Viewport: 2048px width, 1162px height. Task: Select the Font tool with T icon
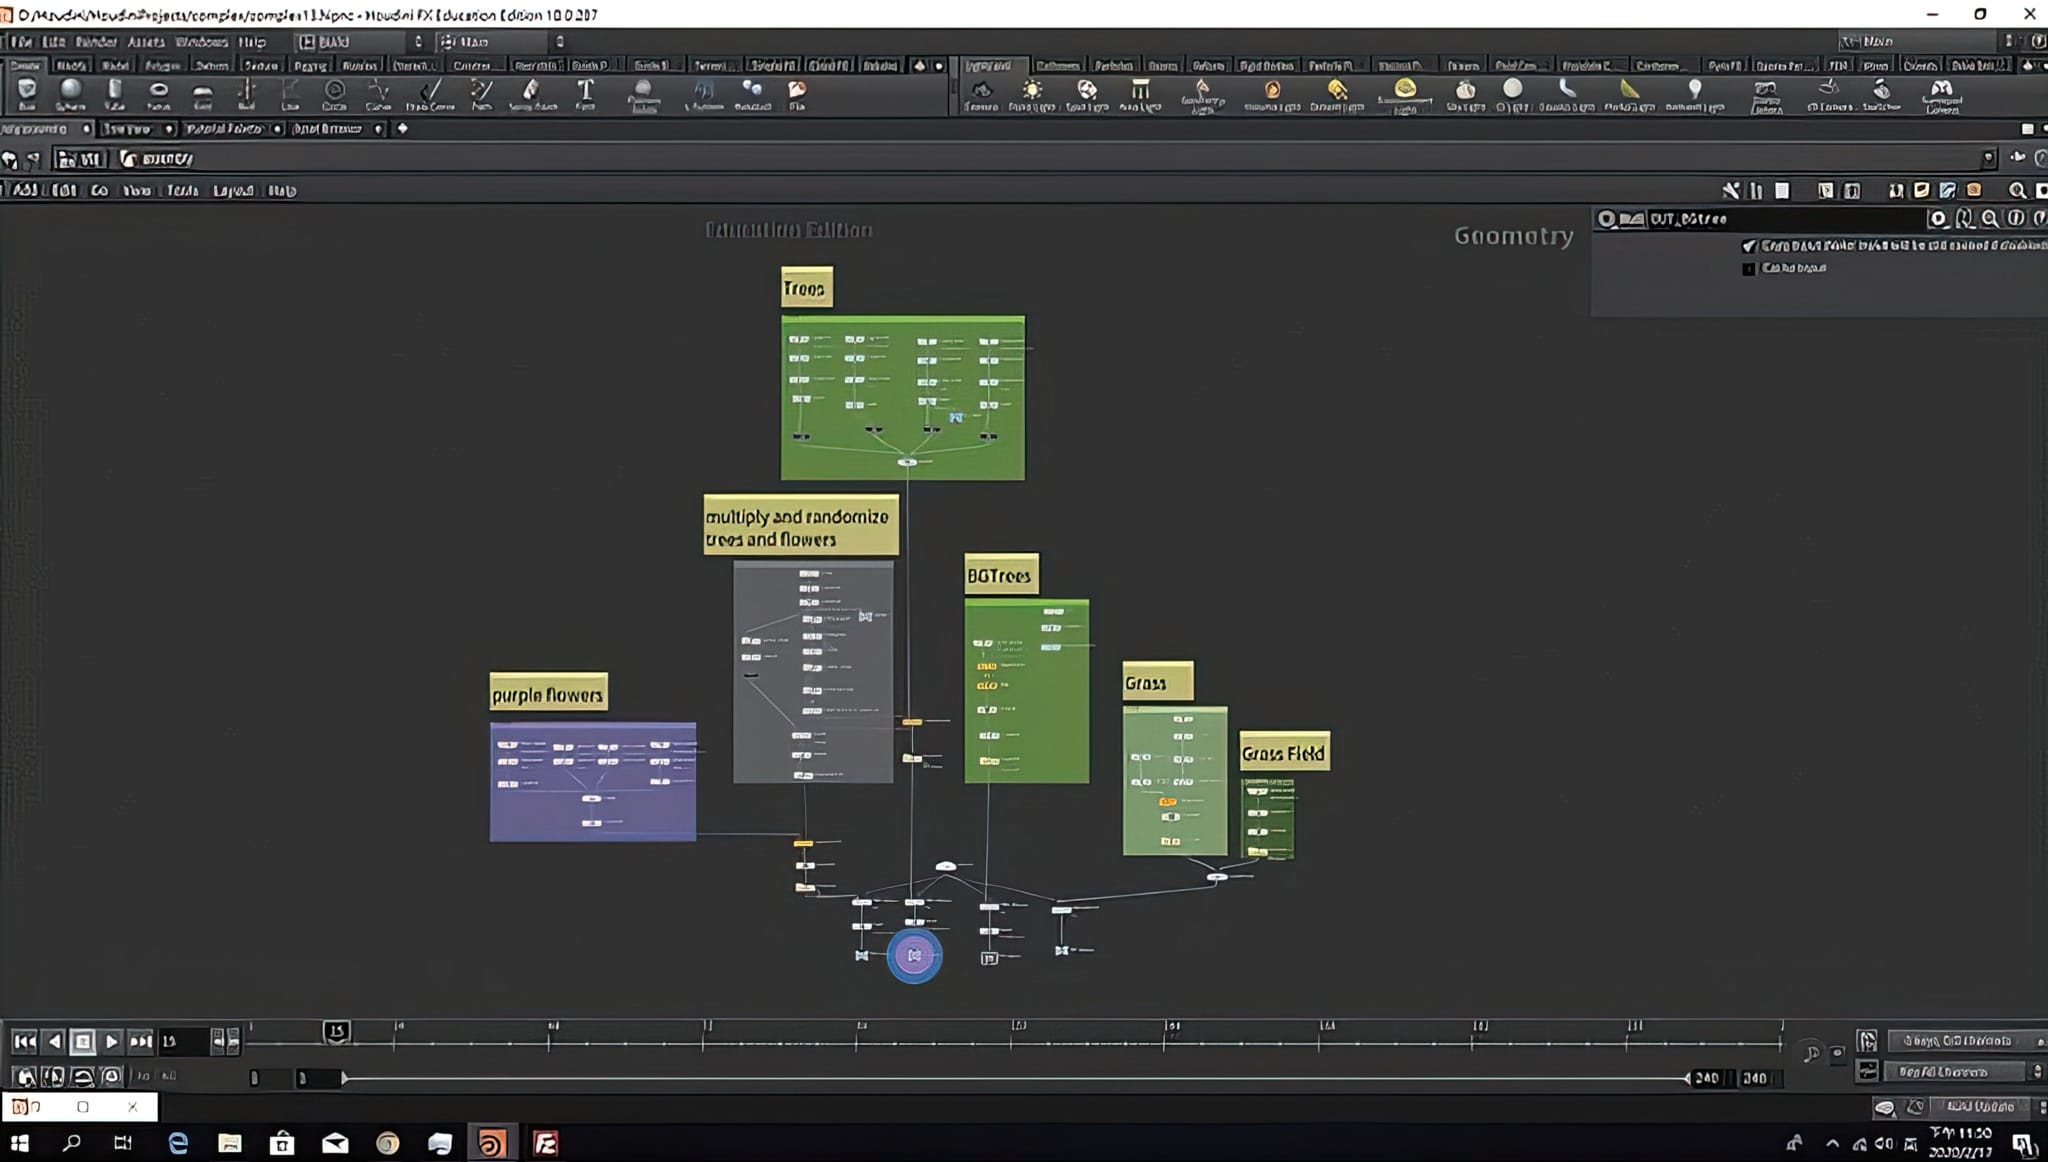click(585, 92)
